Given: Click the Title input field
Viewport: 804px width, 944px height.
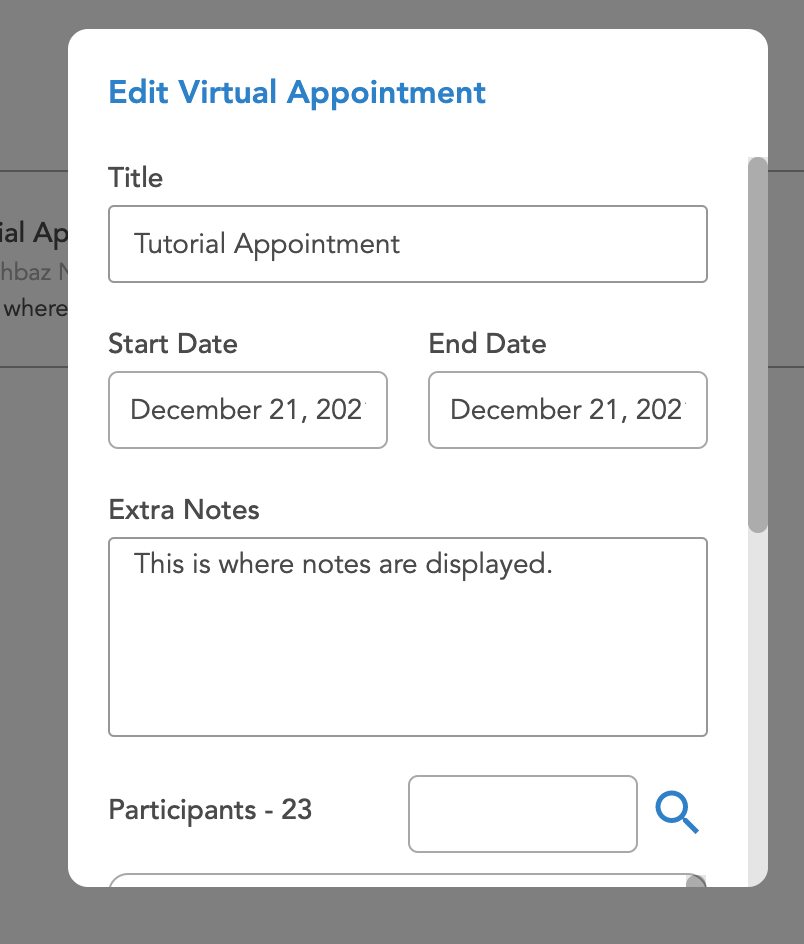Looking at the screenshot, I should pos(408,244).
